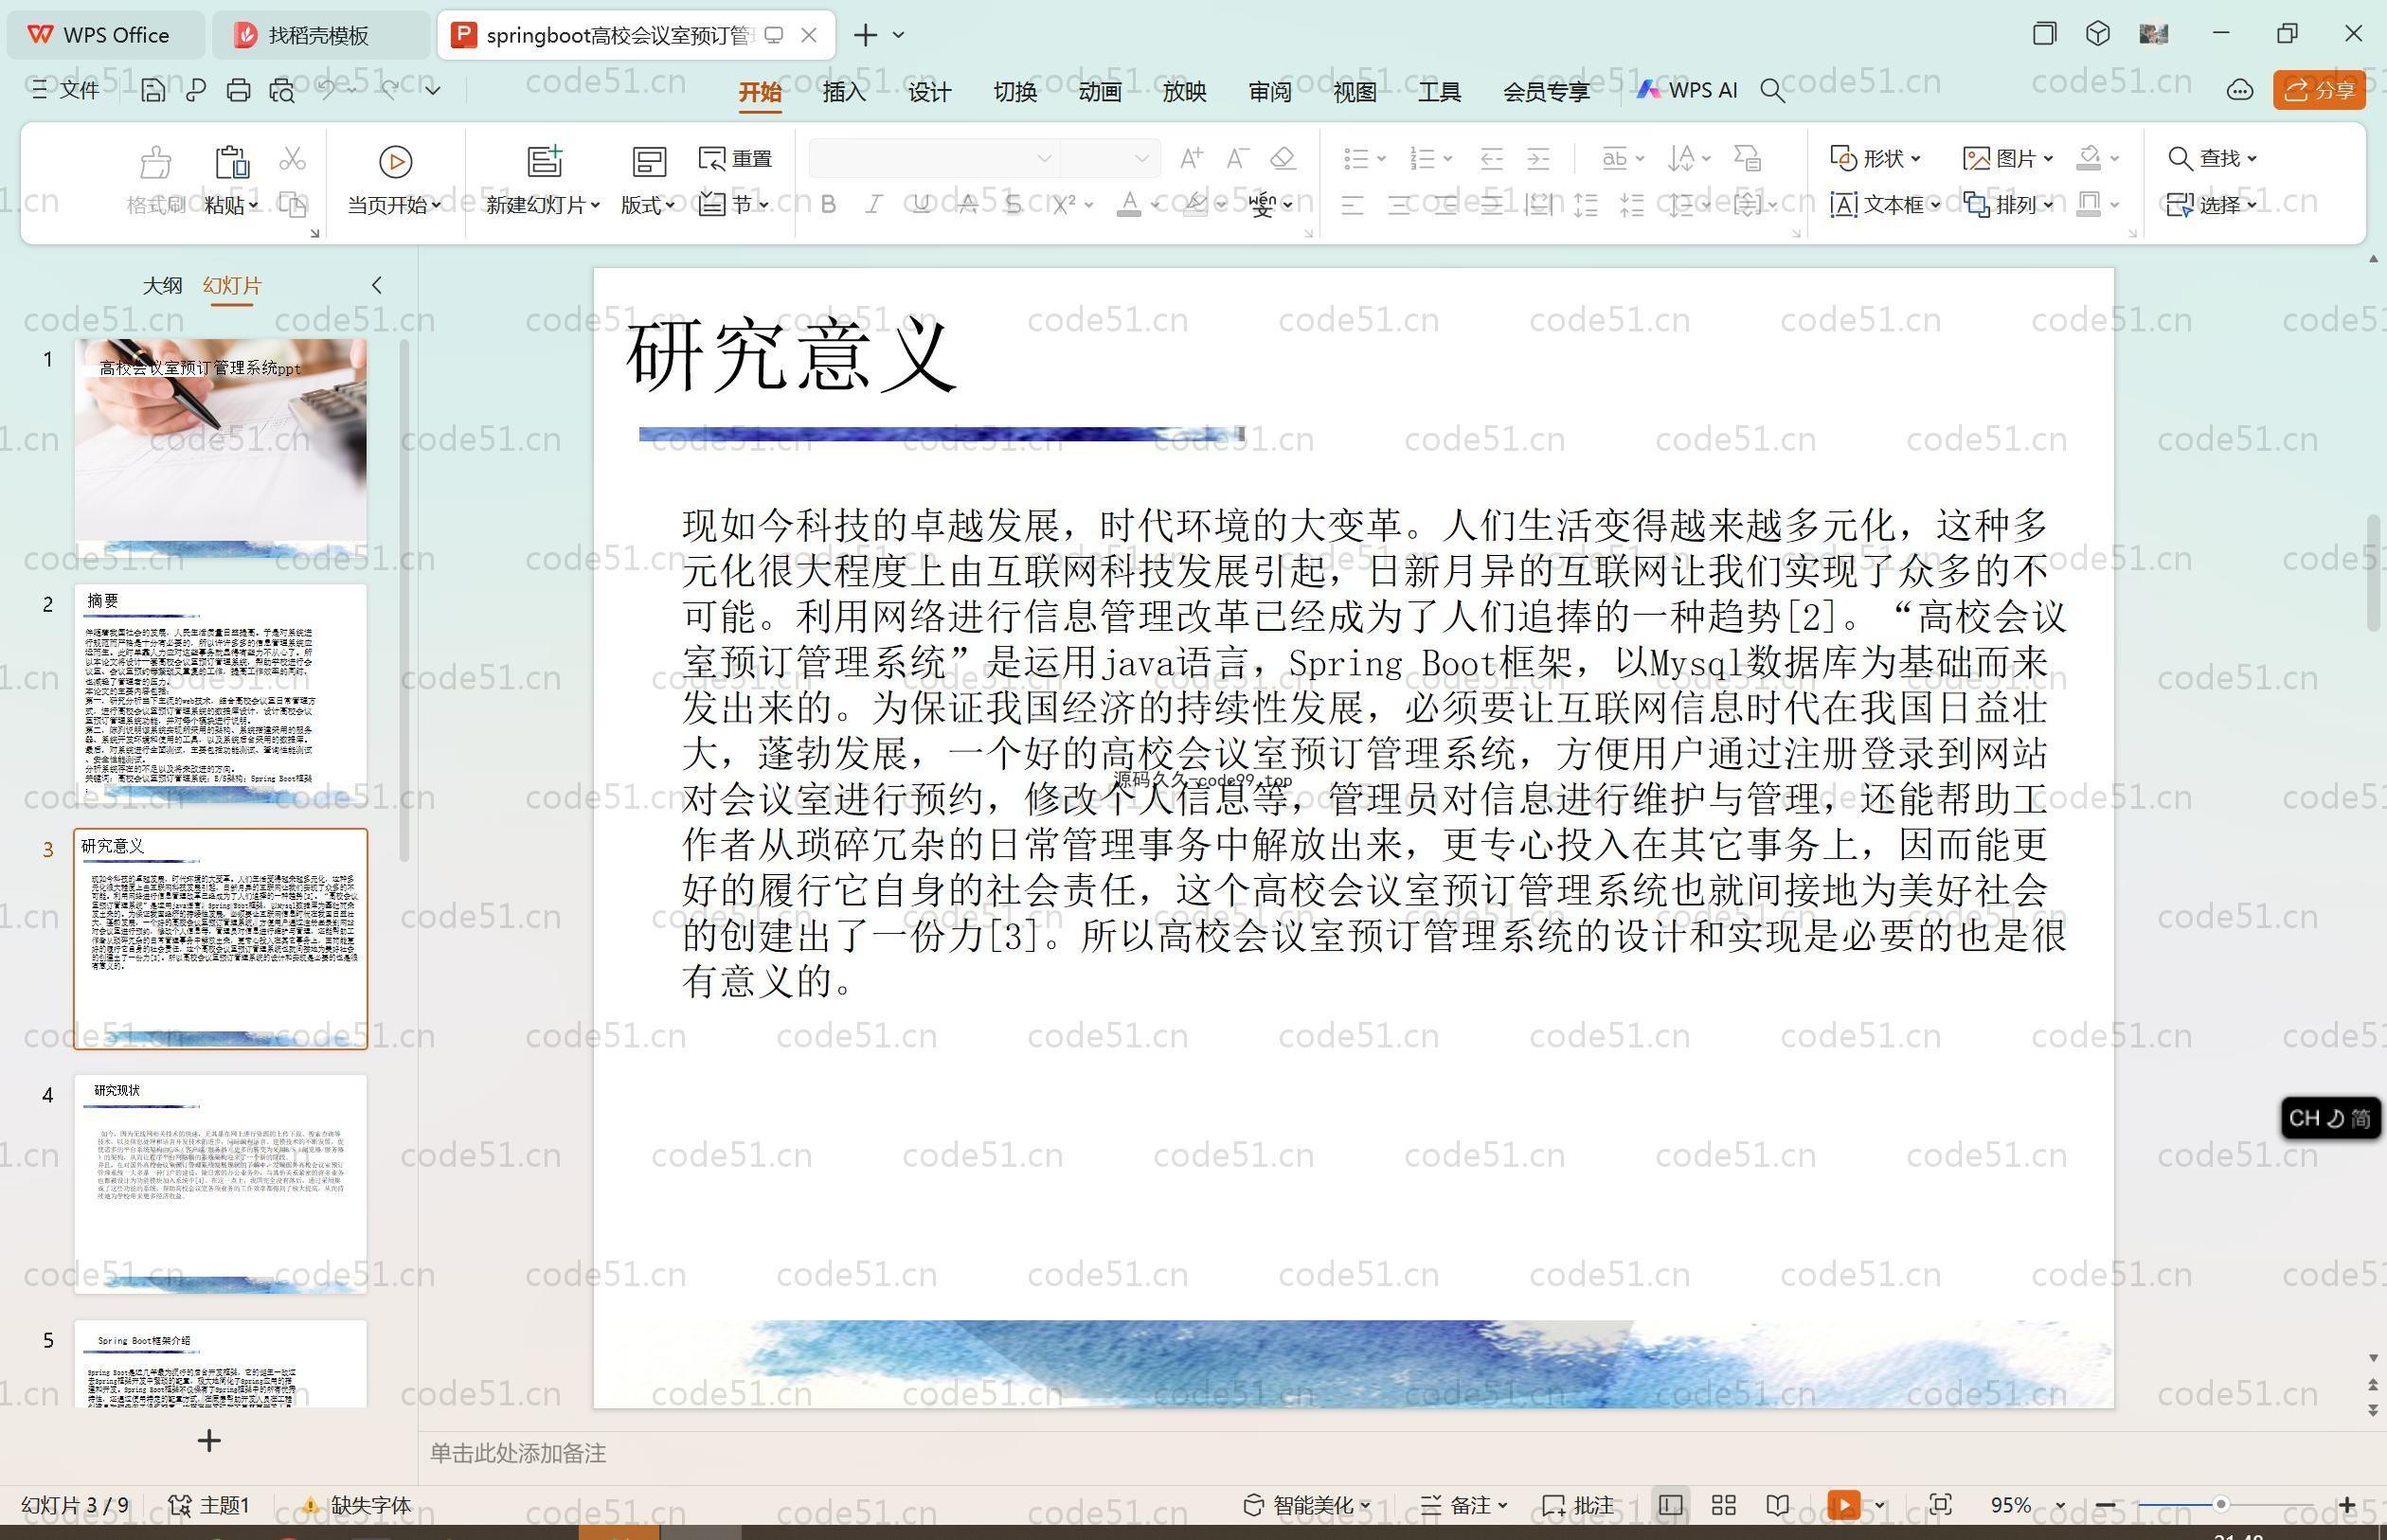Click the cloud sync icon near Share
Viewport: 2387px width, 1540px height.
(2239, 90)
